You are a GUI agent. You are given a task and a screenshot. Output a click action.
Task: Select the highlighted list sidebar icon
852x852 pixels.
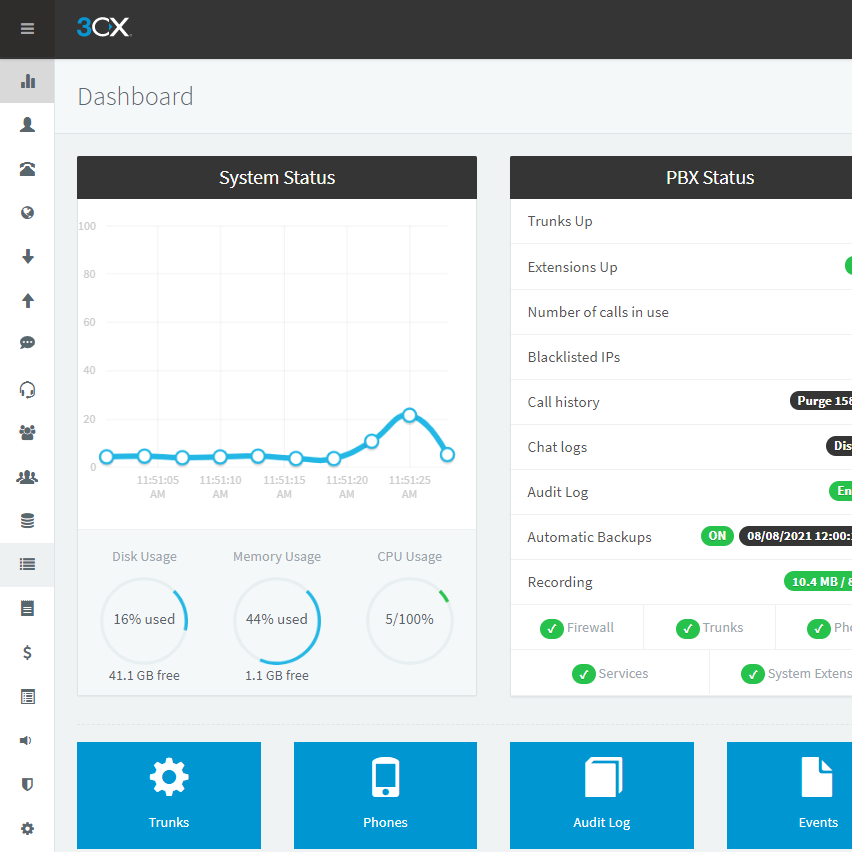(x=27, y=565)
